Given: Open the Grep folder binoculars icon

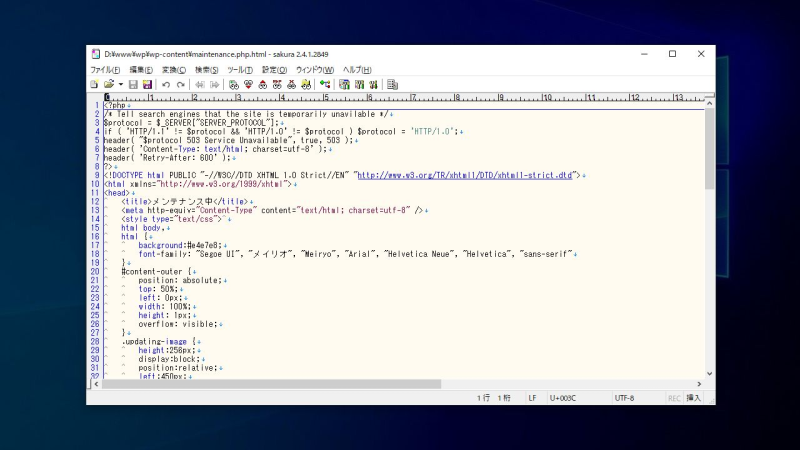Looking at the screenshot, I should point(306,85).
